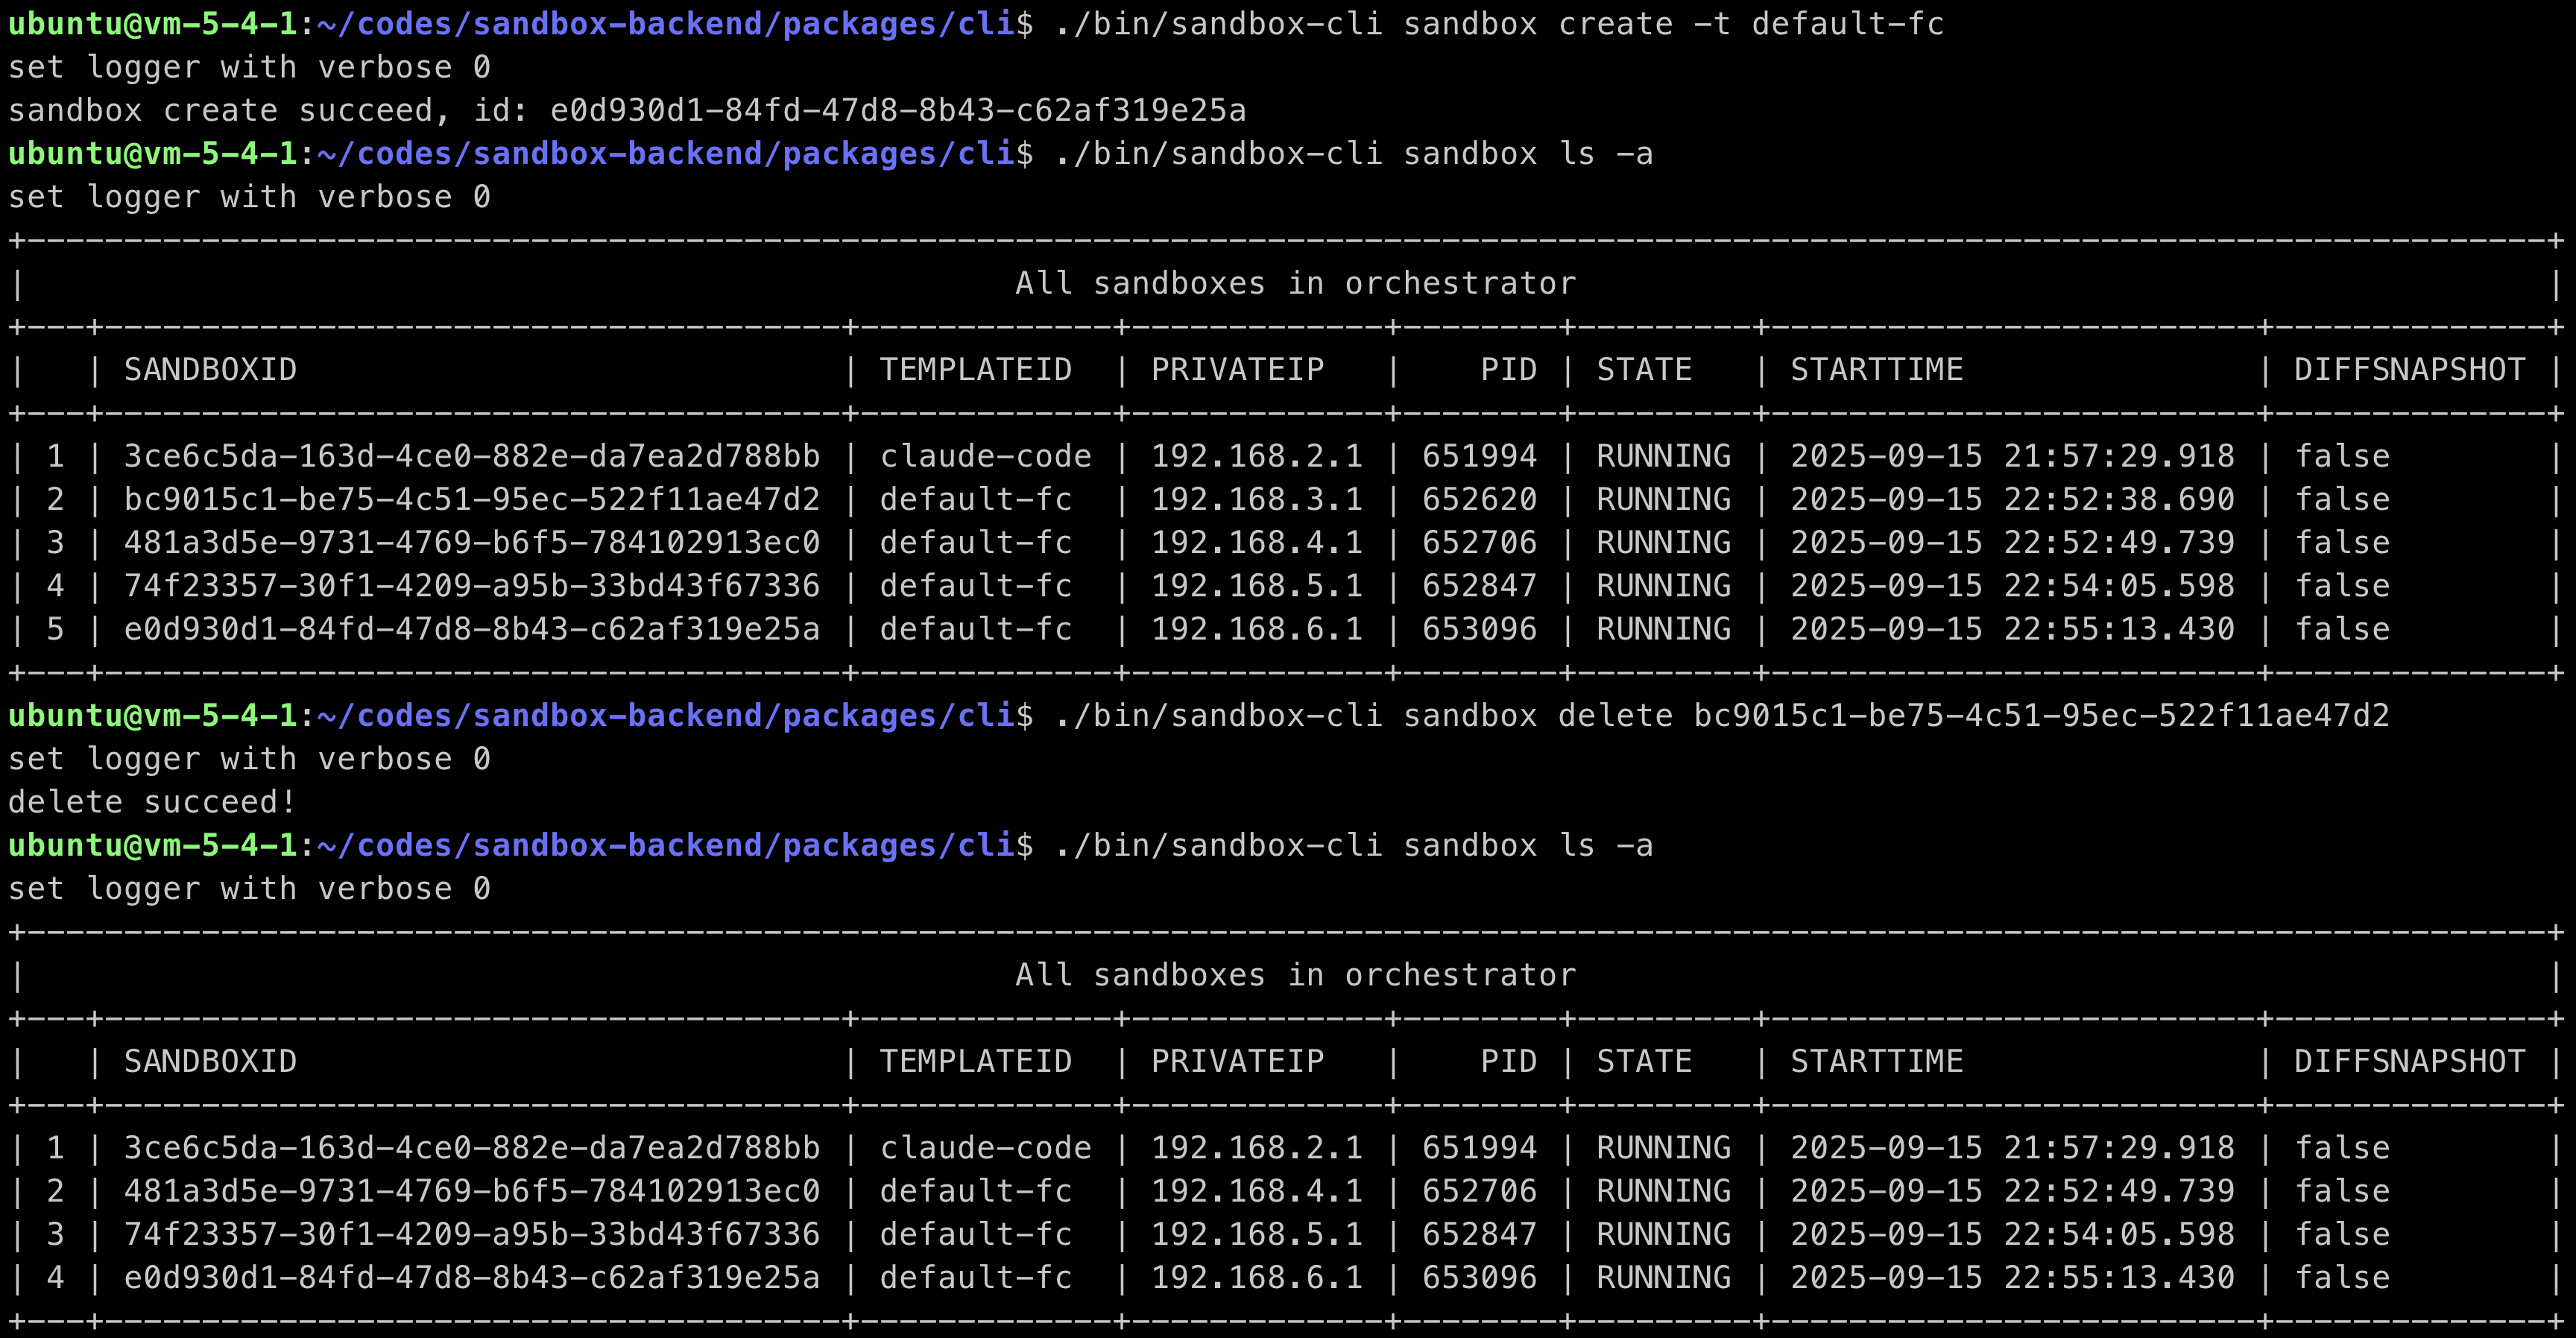Click PID 652620 cell
This screenshot has height=1338, width=2576.
pos(1479,499)
